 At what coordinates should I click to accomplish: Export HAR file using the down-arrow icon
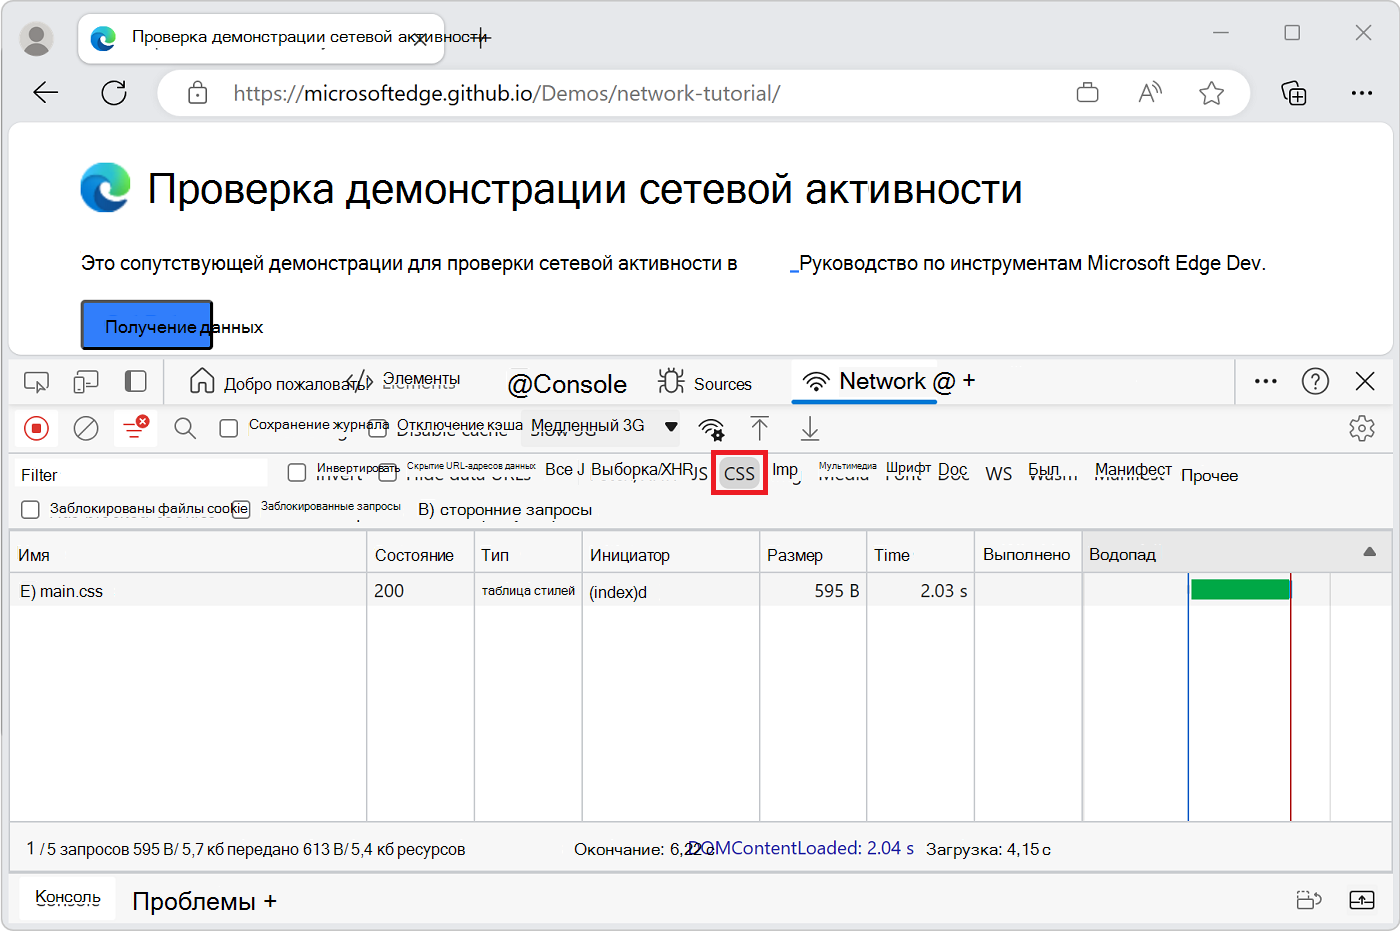click(x=809, y=428)
